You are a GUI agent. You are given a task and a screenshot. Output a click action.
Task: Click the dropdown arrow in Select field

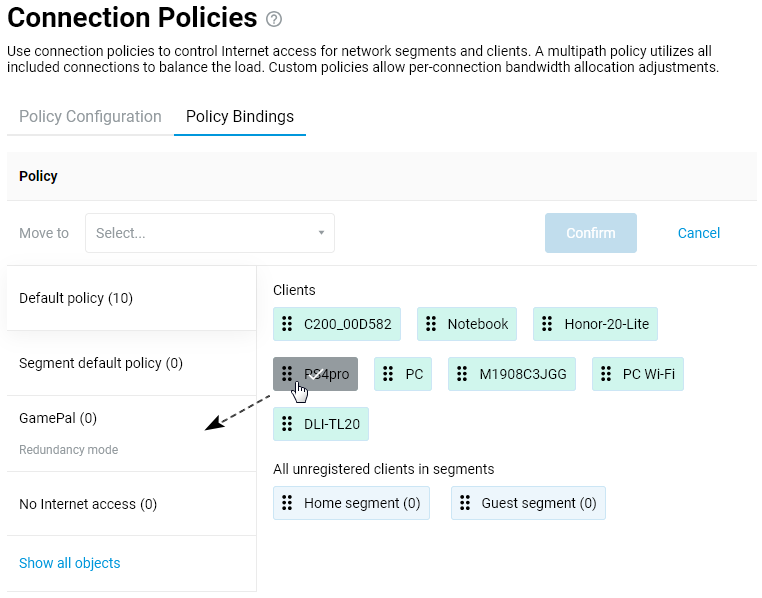[x=321, y=233]
